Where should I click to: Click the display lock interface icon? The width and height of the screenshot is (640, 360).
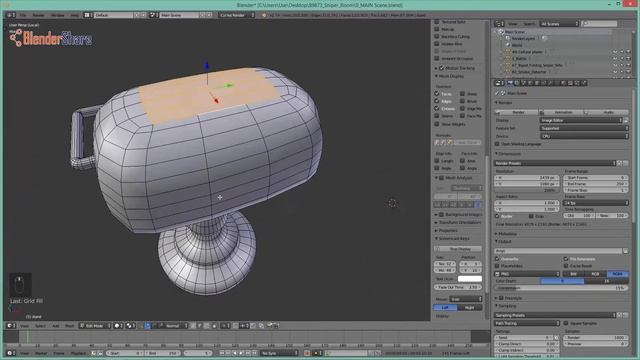[626, 120]
